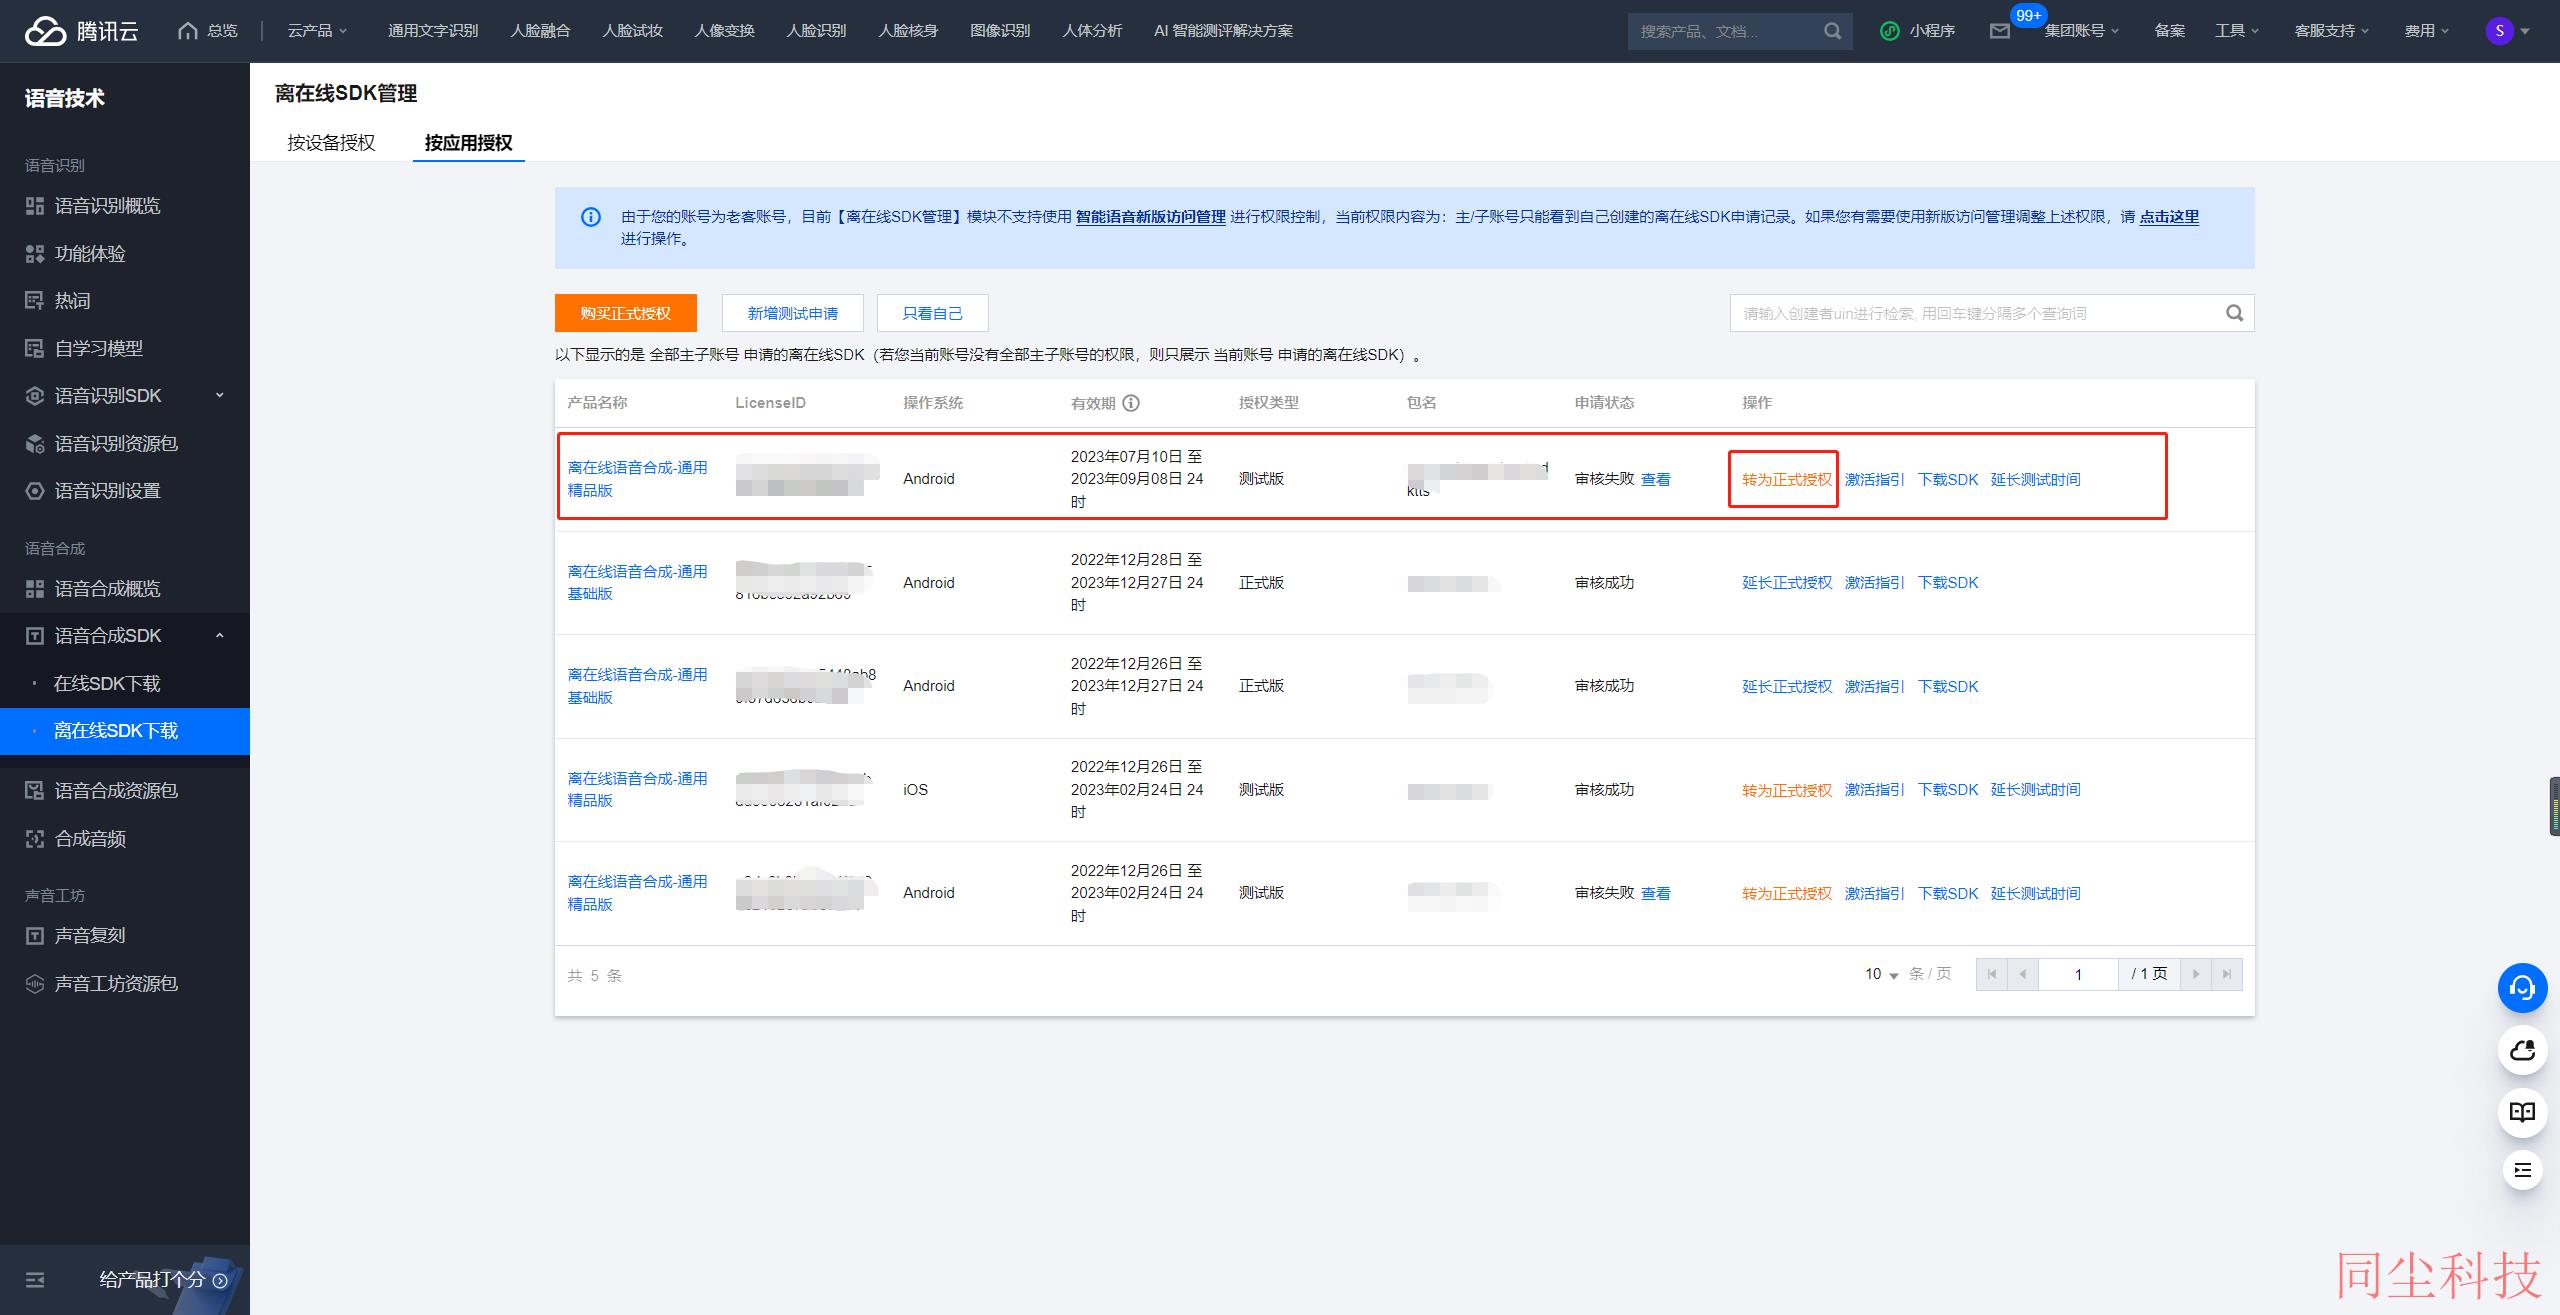Open 智能语音新版访问管理 link
The image size is (2560, 1315).
(1150, 217)
